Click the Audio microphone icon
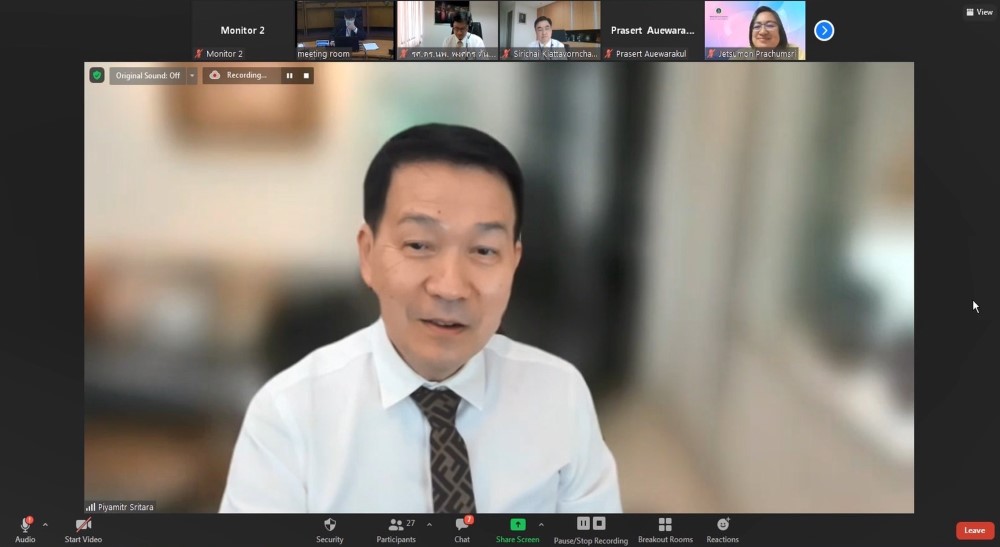Screen dimensions: 1000x547 [x=25, y=525]
